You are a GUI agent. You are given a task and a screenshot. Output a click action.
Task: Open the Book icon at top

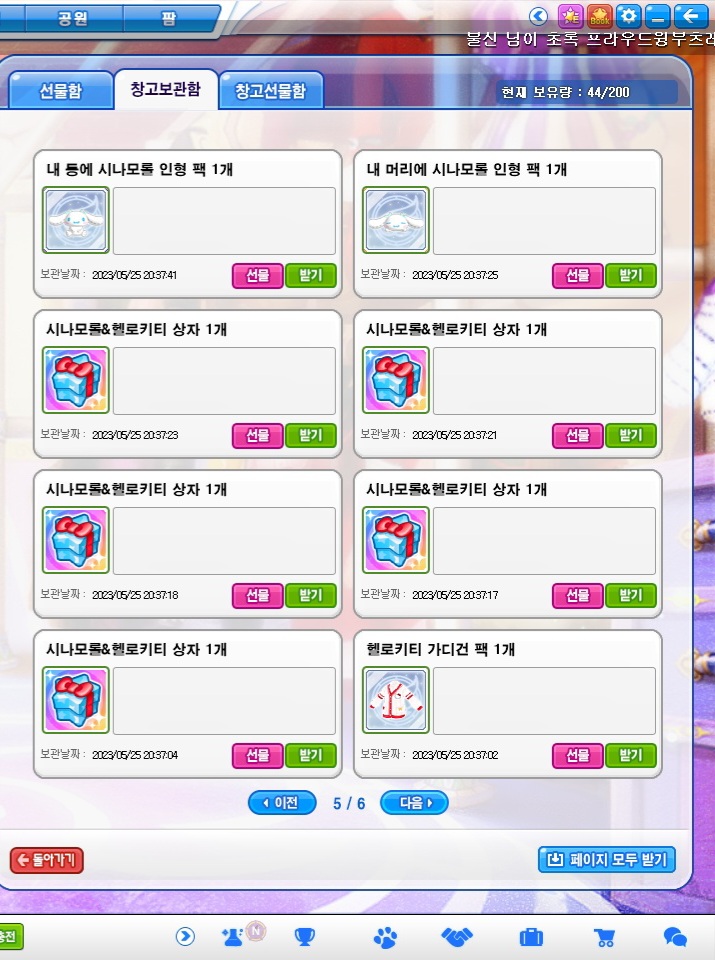600,16
